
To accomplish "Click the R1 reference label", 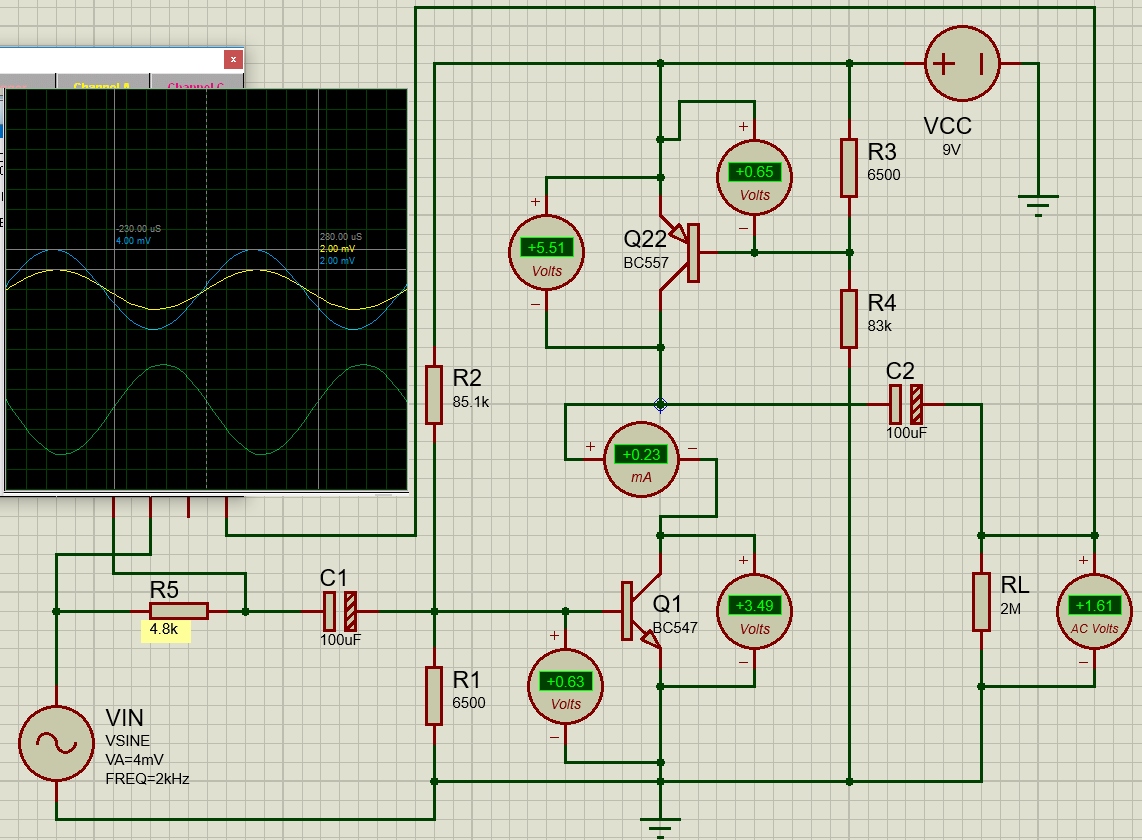I will [x=466, y=680].
